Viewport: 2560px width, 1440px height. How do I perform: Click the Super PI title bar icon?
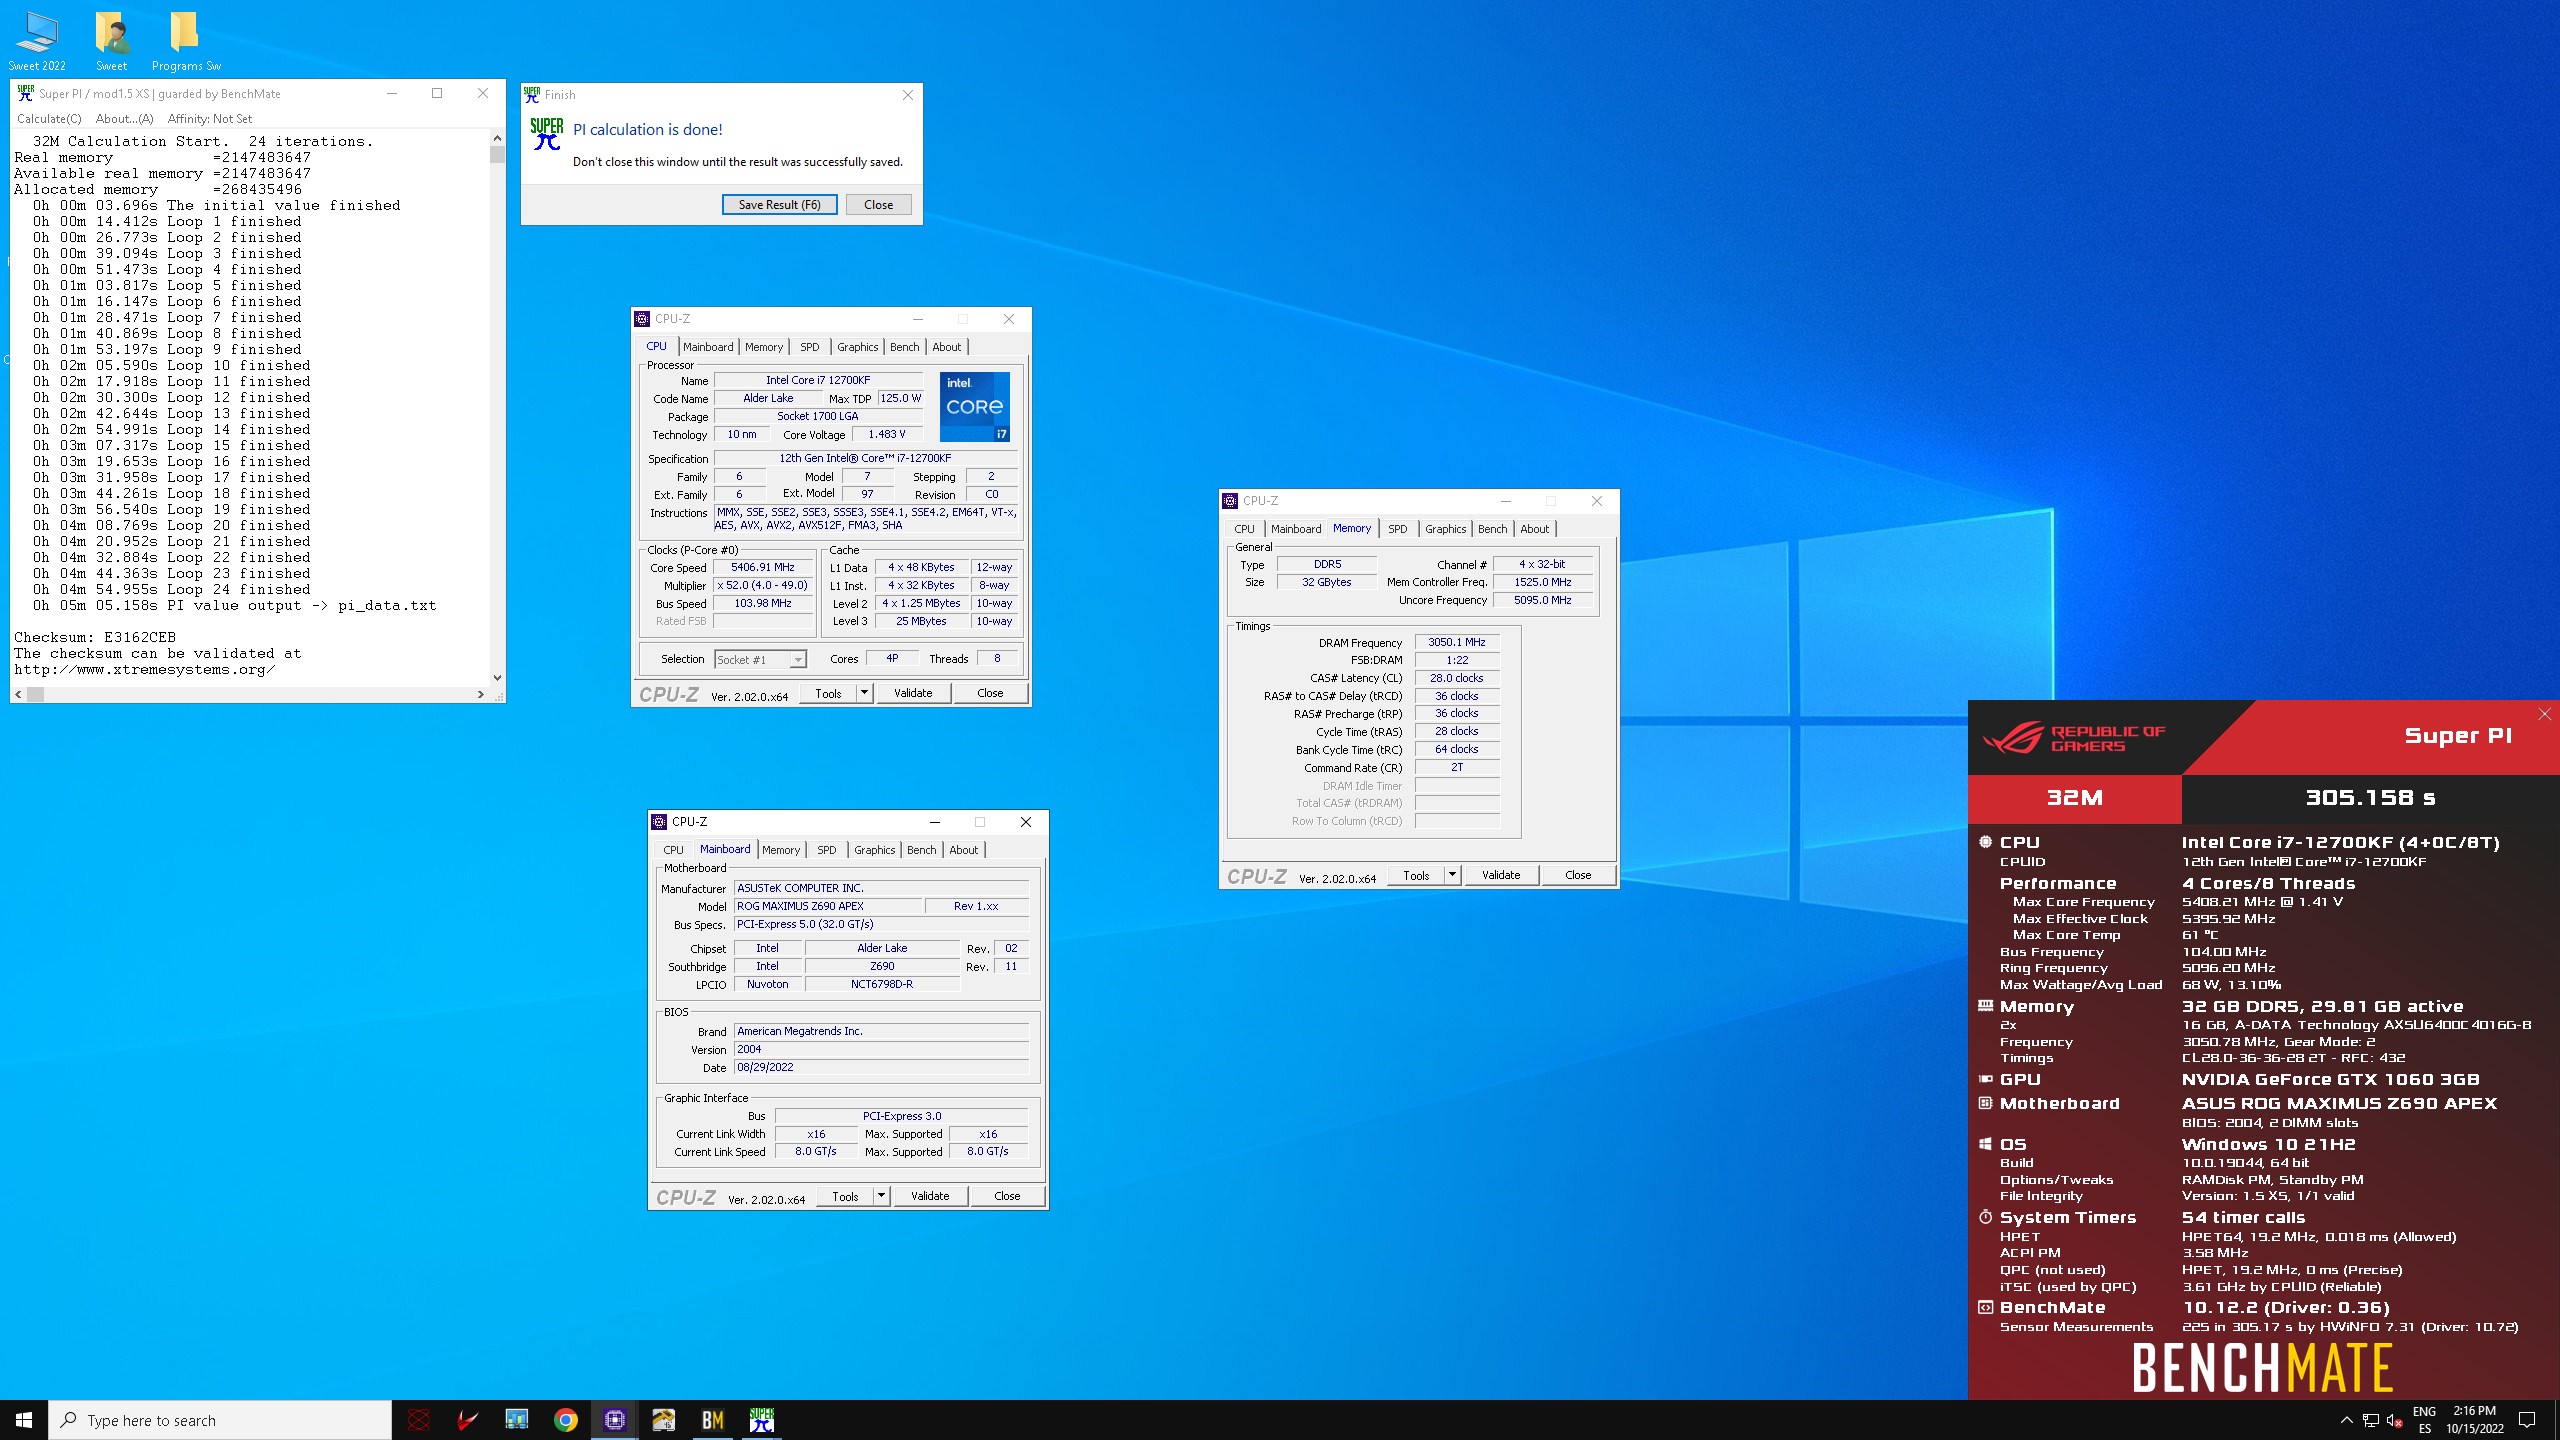(25, 93)
